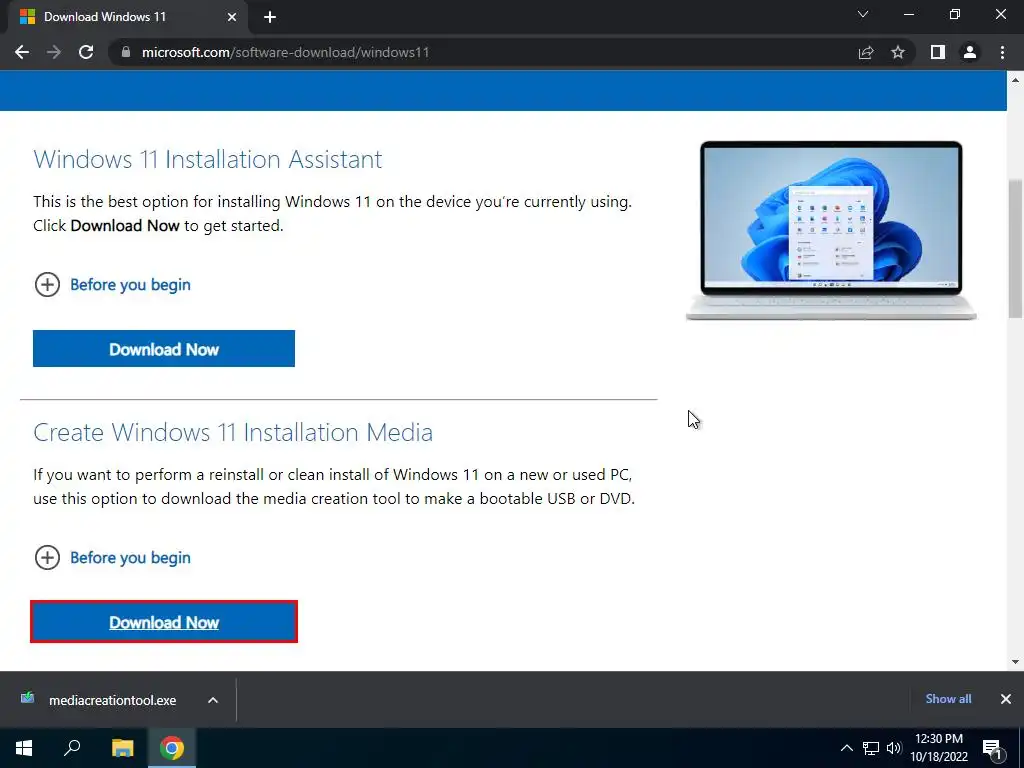Show hidden system tray icons
1024x768 pixels.
coord(846,748)
